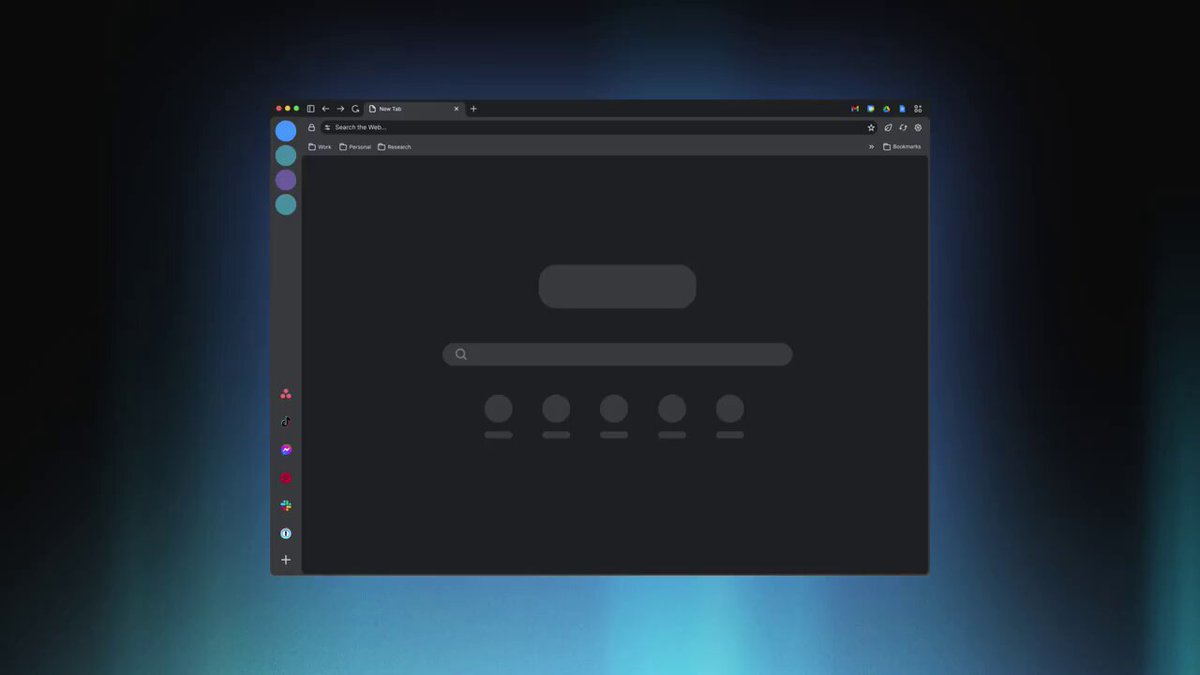Bookmark this page with the star
Image resolution: width=1200 pixels, height=675 pixels.
click(871, 128)
